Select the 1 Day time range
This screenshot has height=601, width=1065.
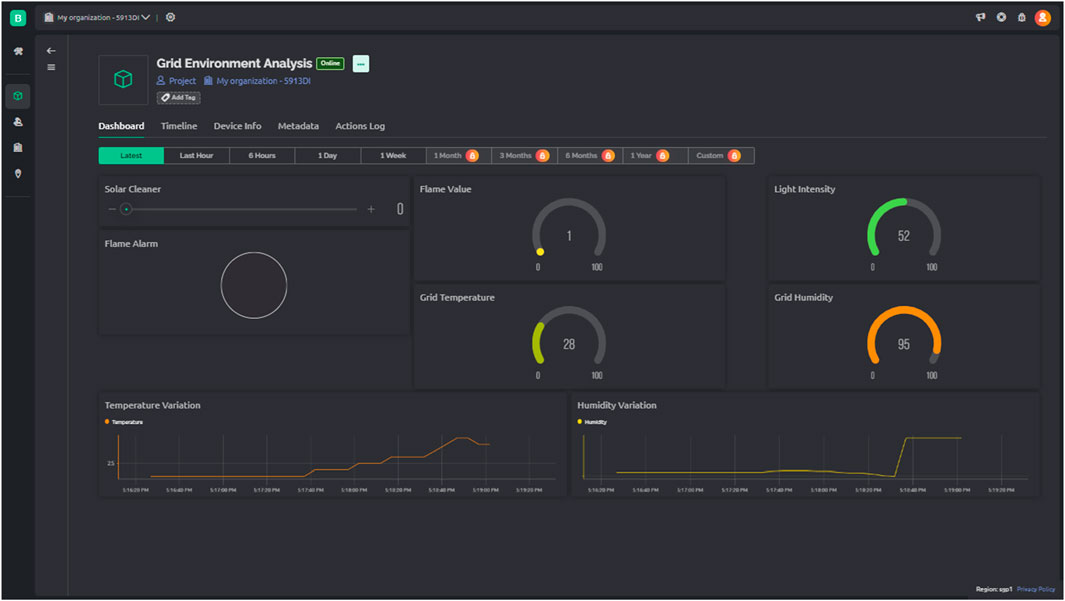tap(327, 156)
